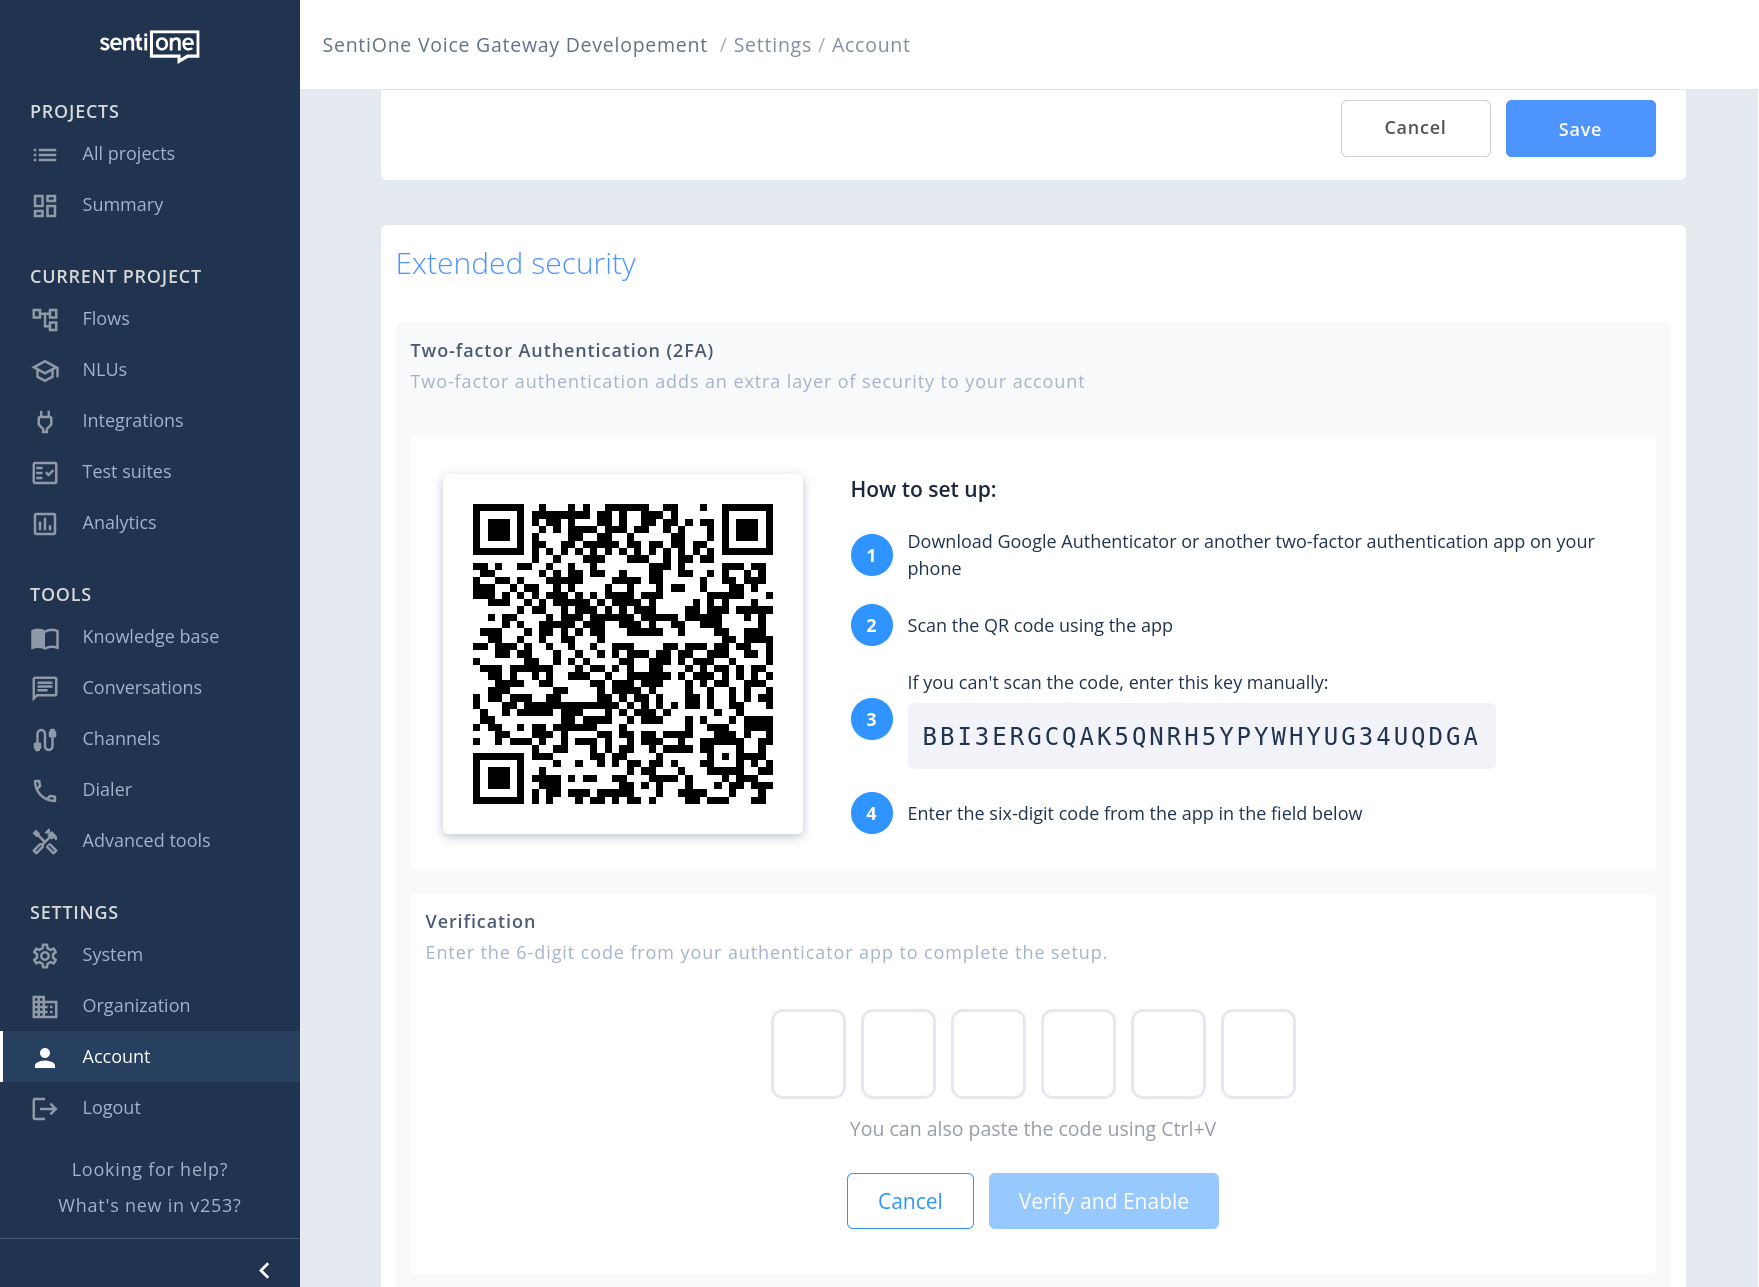This screenshot has height=1287, width=1759.
Task: Click the Channels route icon
Action: click(x=45, y=739)
